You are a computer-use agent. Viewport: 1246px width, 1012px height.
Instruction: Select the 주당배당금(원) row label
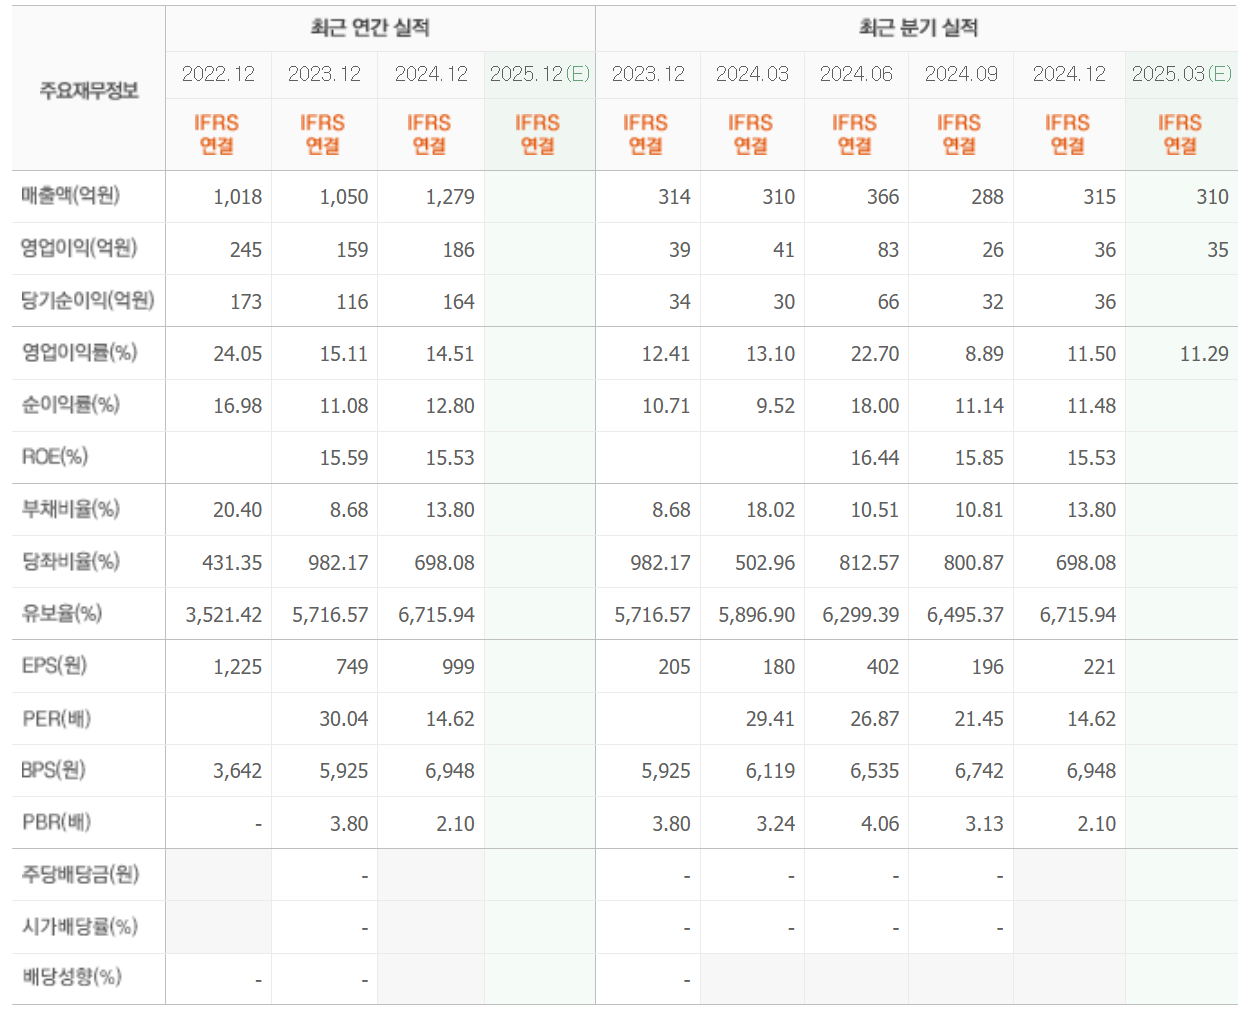coord(80,874)
